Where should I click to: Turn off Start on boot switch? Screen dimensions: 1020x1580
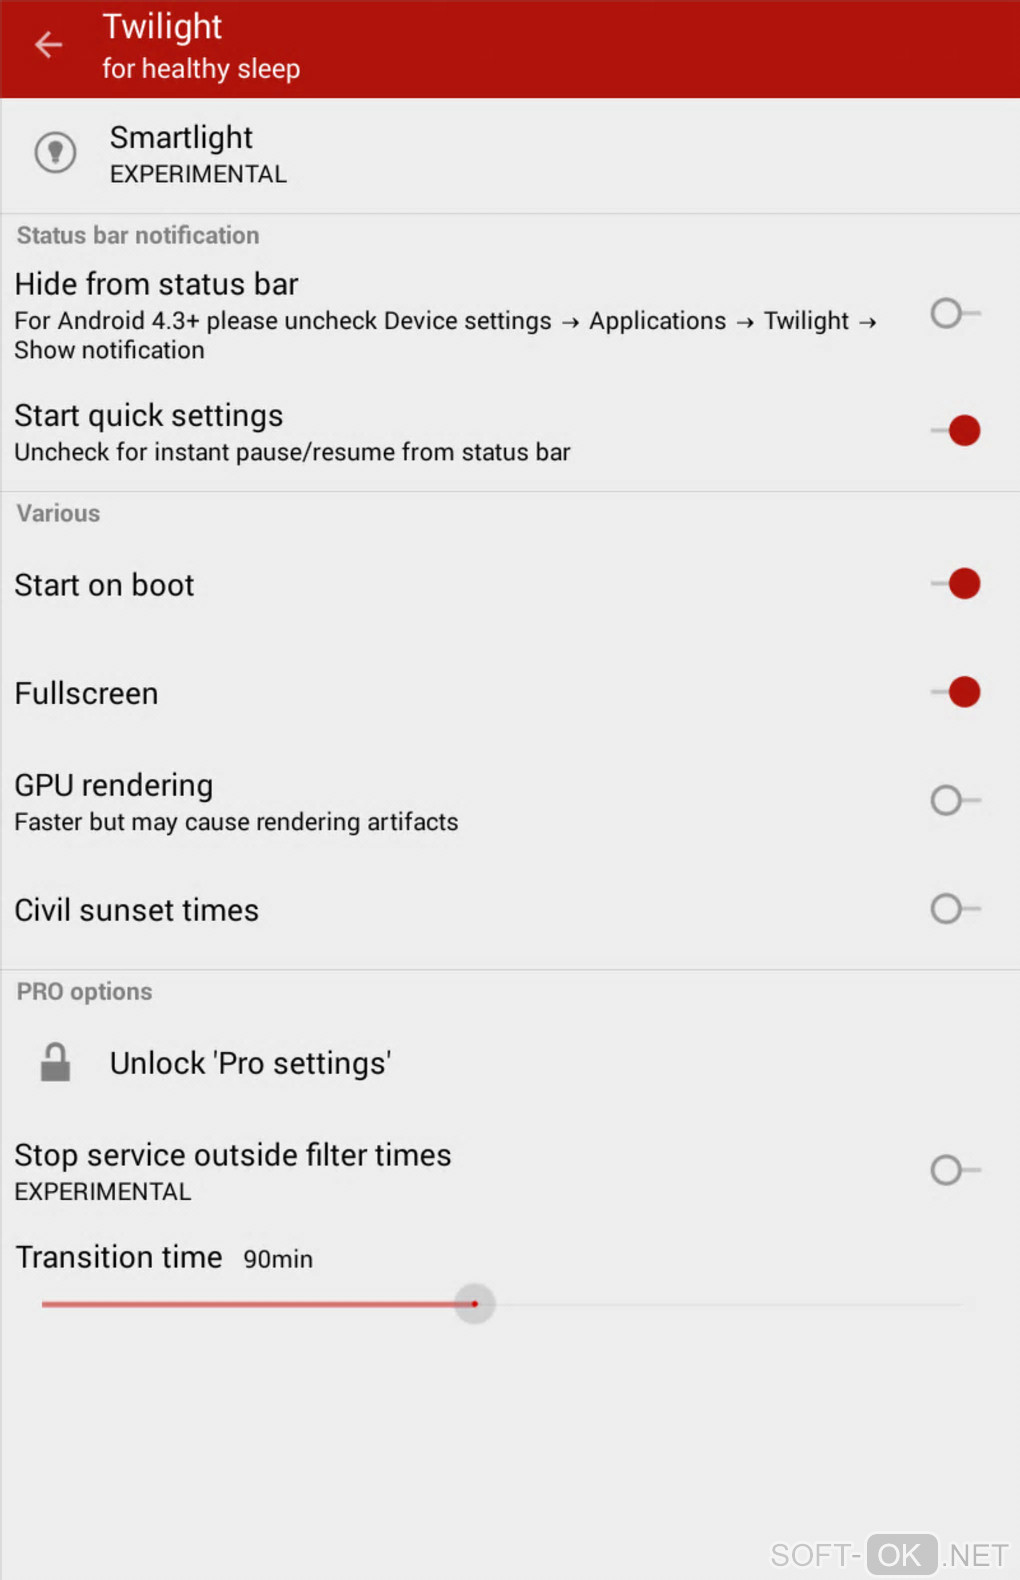click(x=955, y=584)
